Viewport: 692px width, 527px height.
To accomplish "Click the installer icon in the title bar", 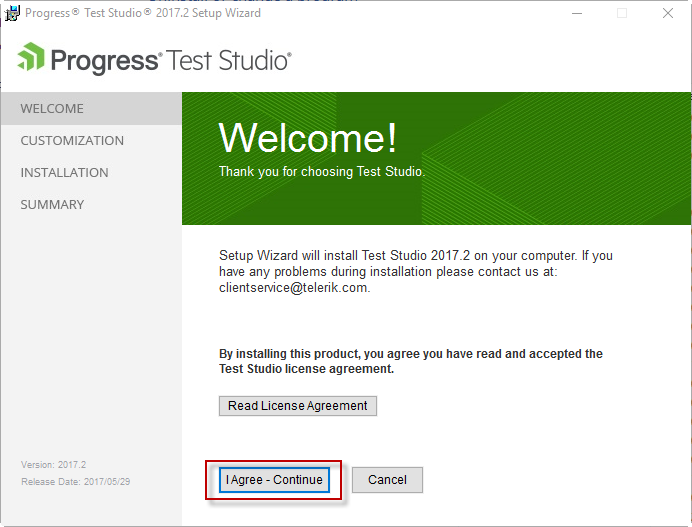I will (x=12, y=13).
